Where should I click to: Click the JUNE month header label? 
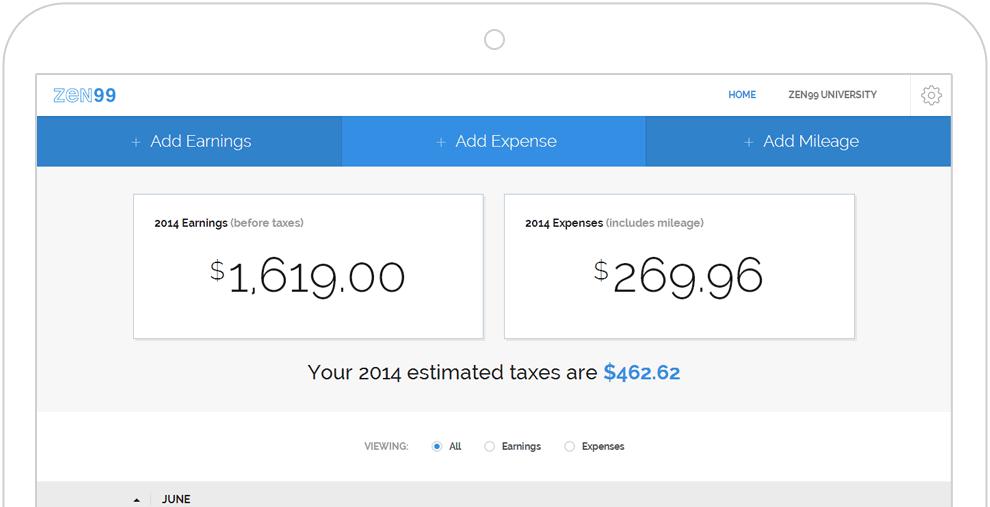[x=176, y=499]
